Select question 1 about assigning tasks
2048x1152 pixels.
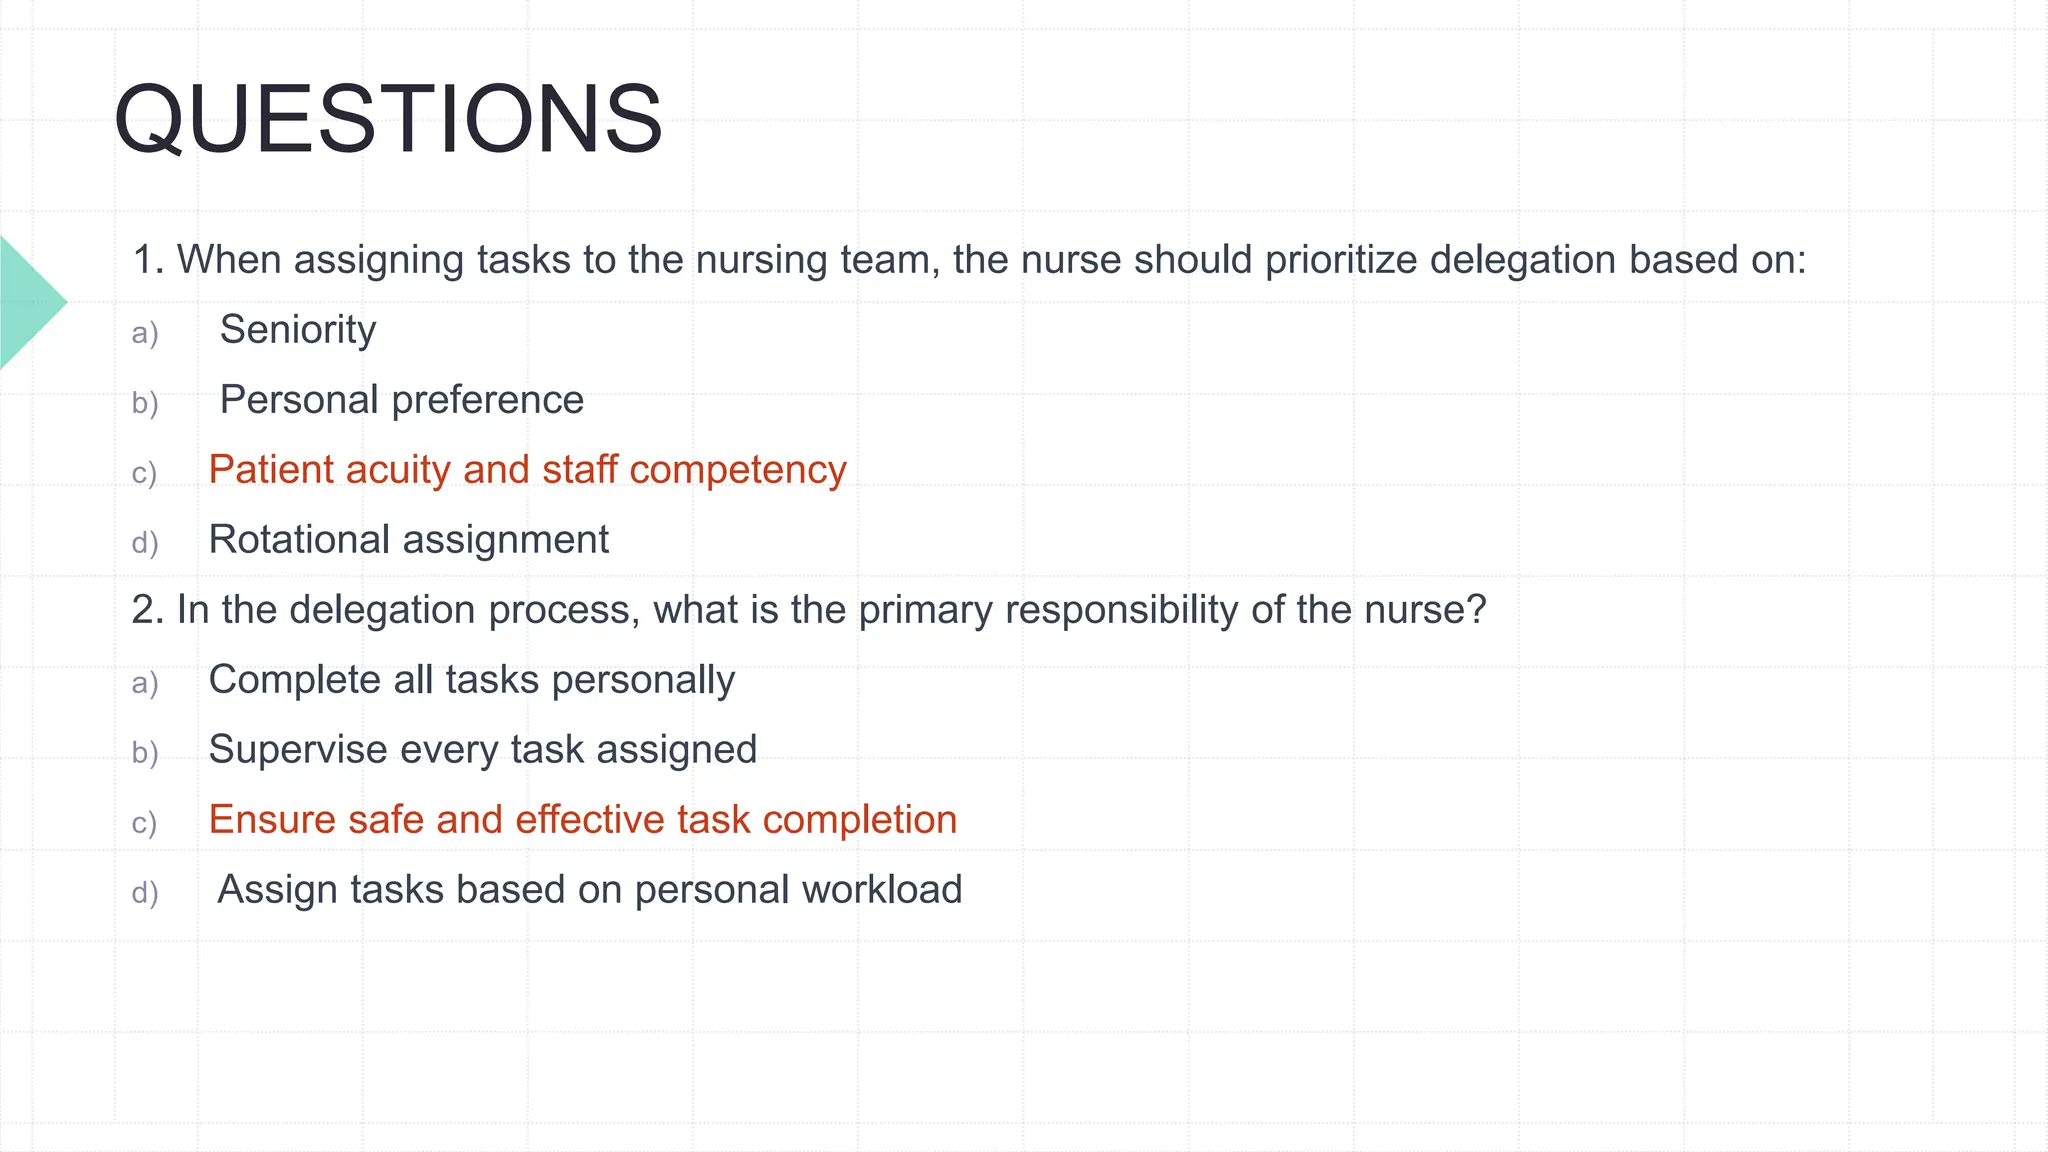click(969, 260)
